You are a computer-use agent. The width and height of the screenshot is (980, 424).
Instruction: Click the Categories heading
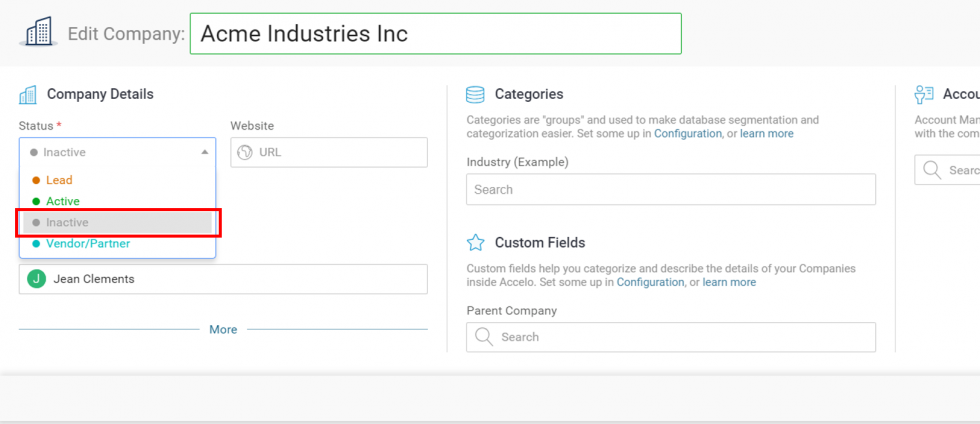point(529,94)
